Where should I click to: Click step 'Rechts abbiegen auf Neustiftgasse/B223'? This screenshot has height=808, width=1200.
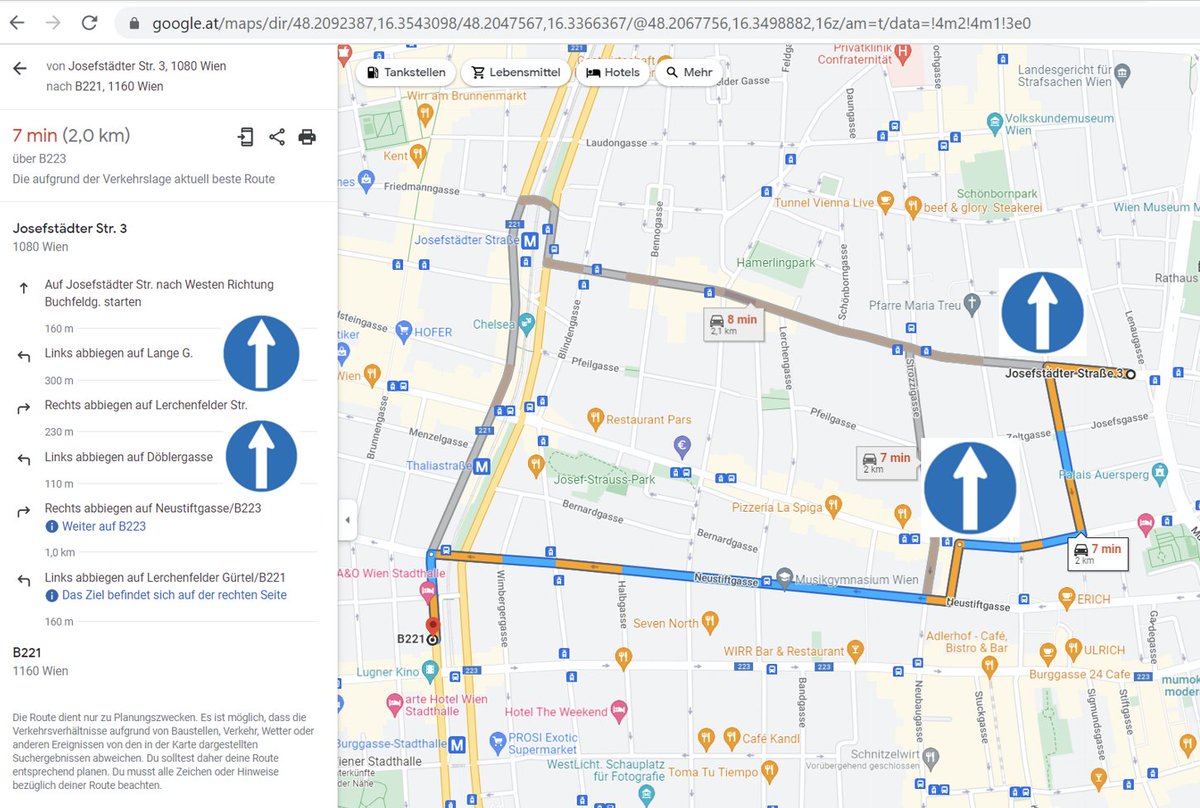pos(153,508)
